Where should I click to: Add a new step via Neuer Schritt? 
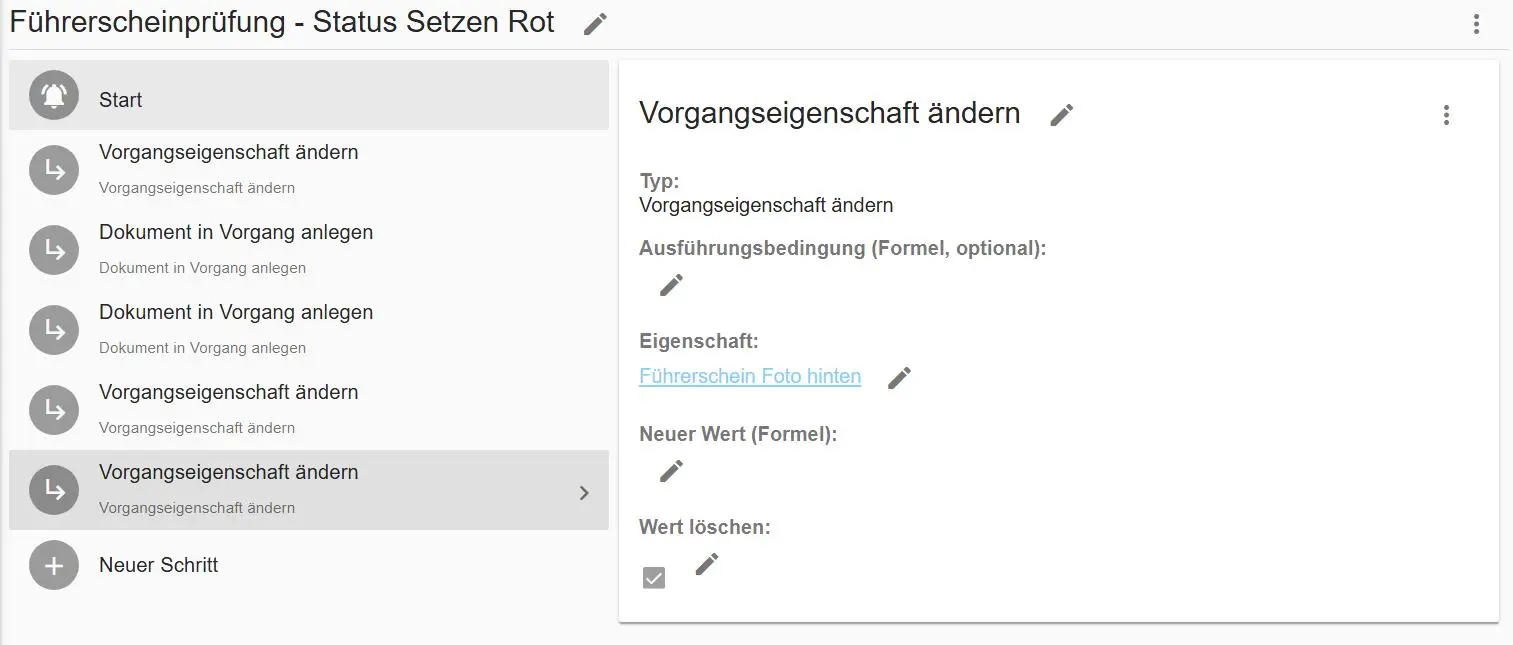pyautogui.click(x=157, y=565)
